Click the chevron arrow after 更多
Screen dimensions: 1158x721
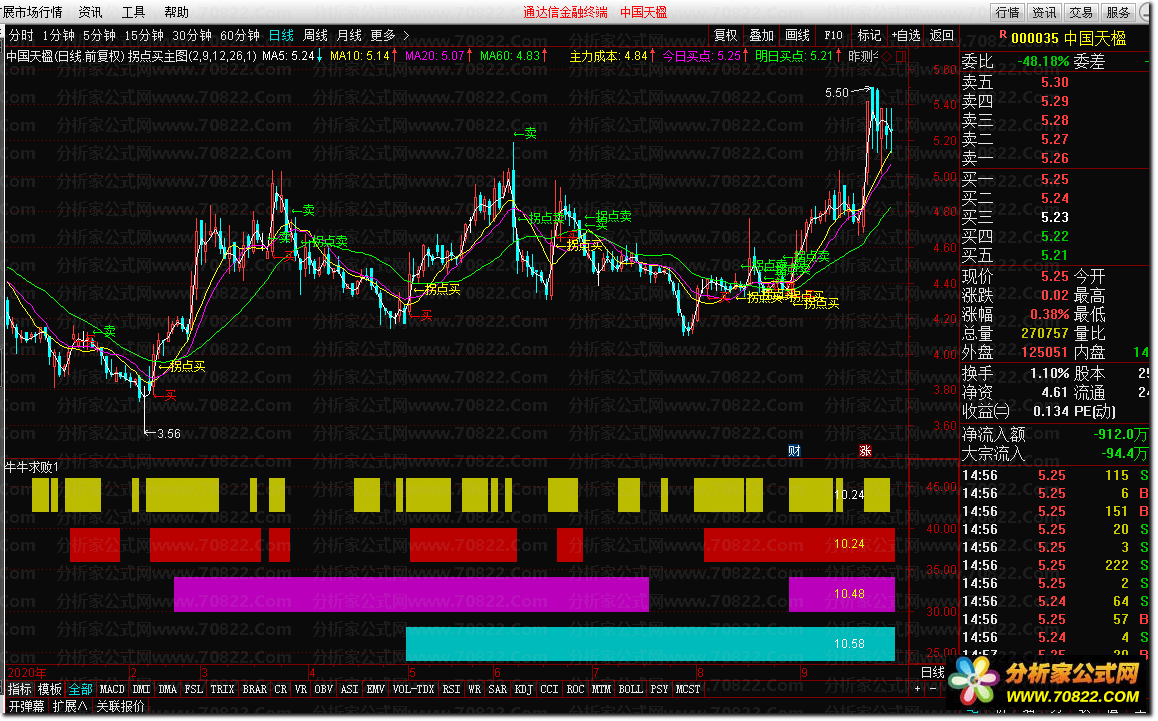click(405, 35)
